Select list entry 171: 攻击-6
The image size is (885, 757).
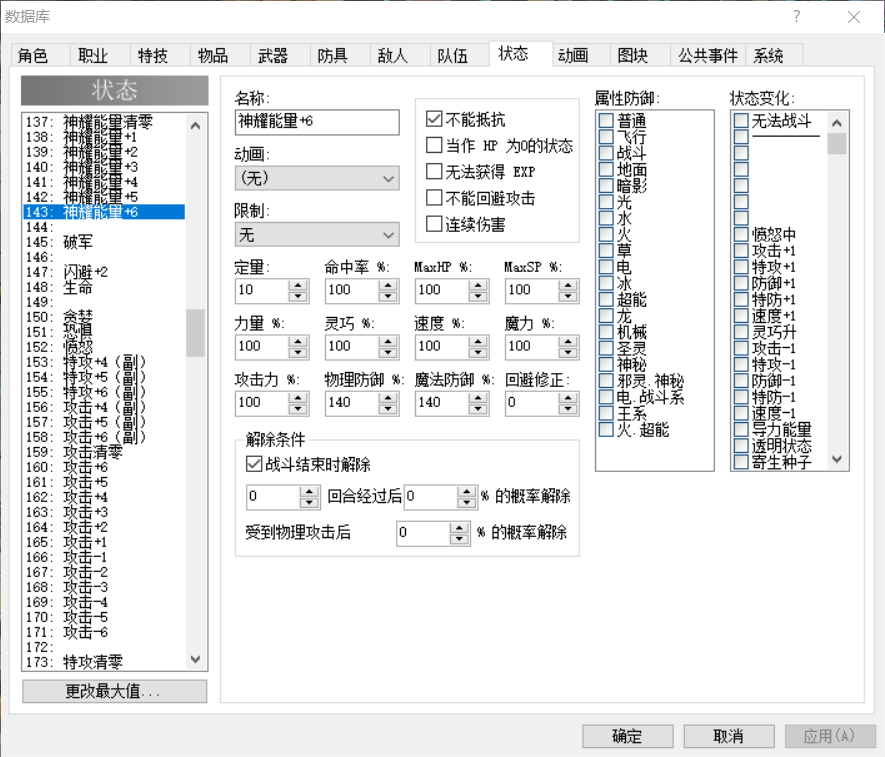coord(104,632)
